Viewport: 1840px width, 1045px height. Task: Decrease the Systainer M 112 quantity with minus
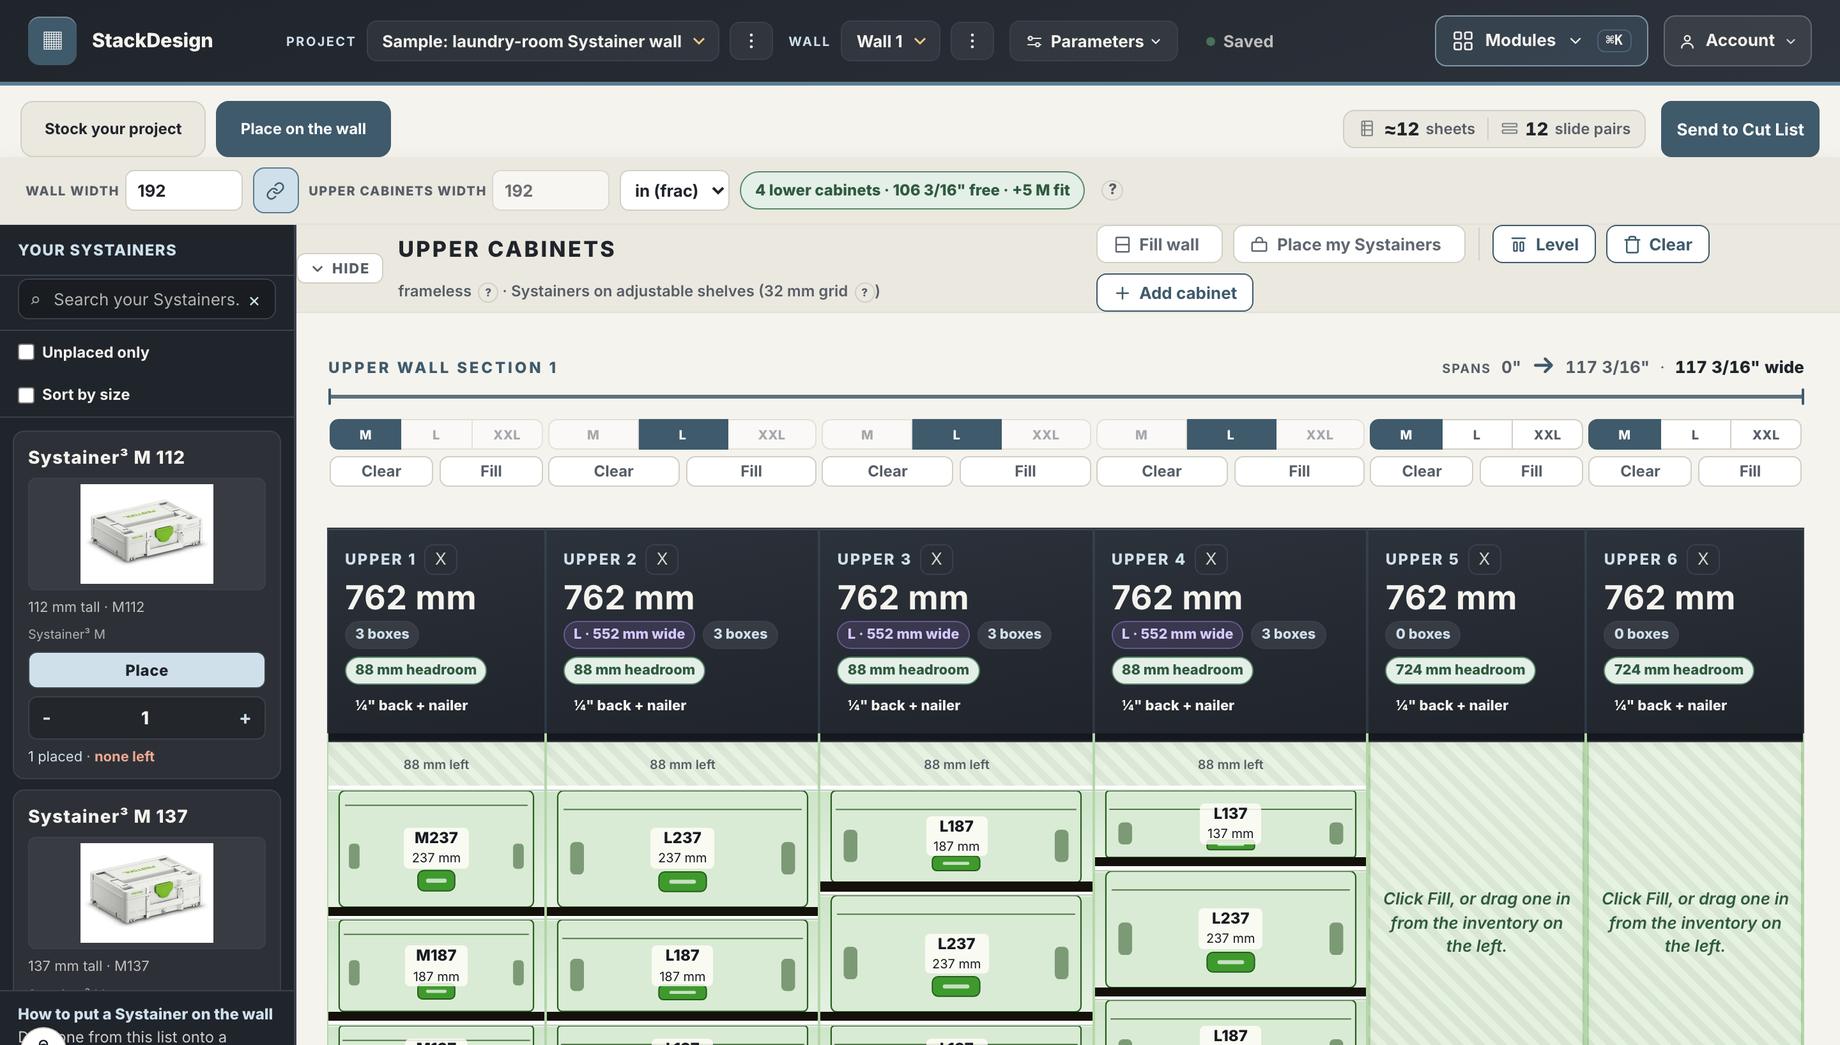pyautogui.click(x=47, y=718)
